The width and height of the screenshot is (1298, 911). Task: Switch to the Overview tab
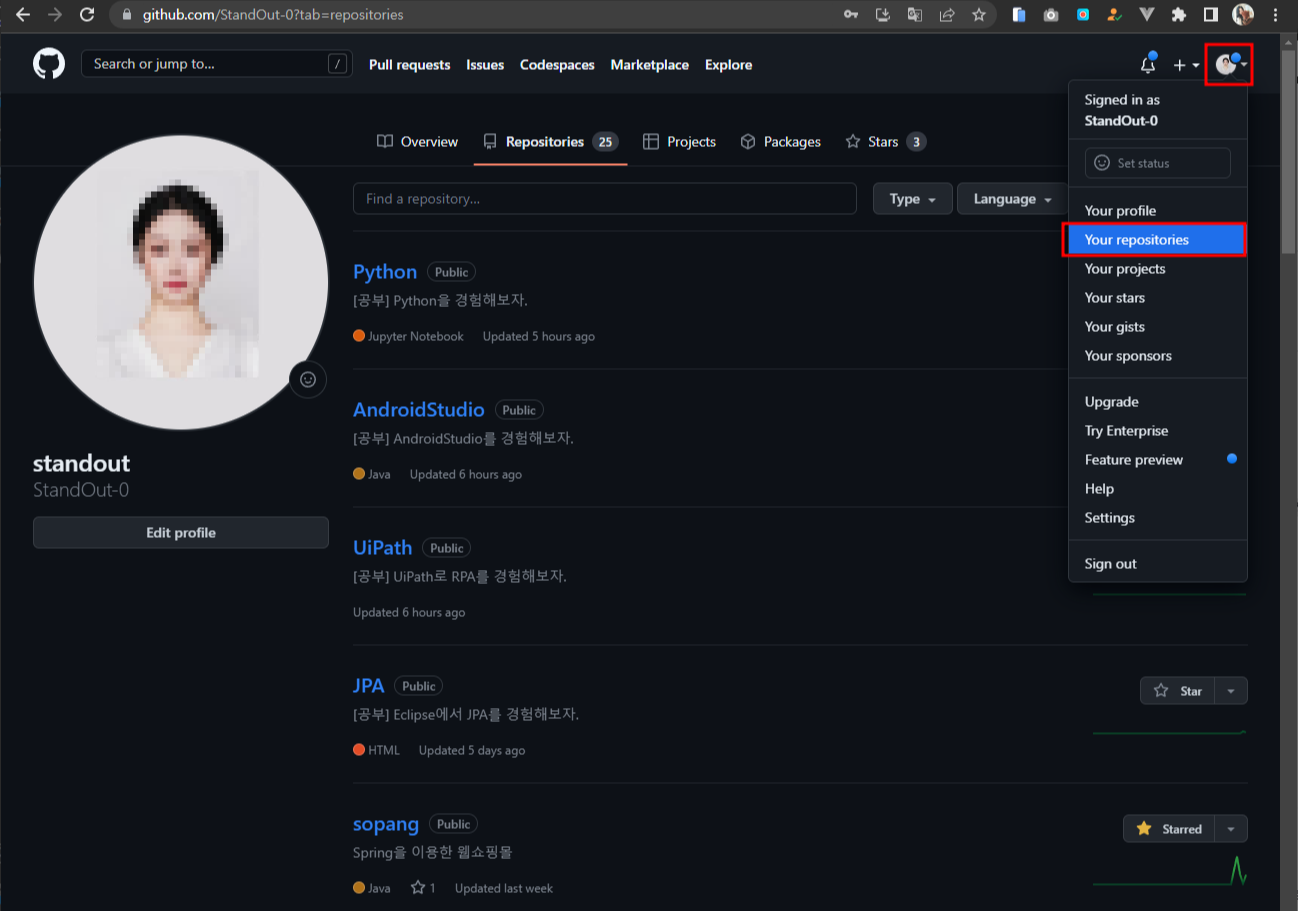coord(417,142)
